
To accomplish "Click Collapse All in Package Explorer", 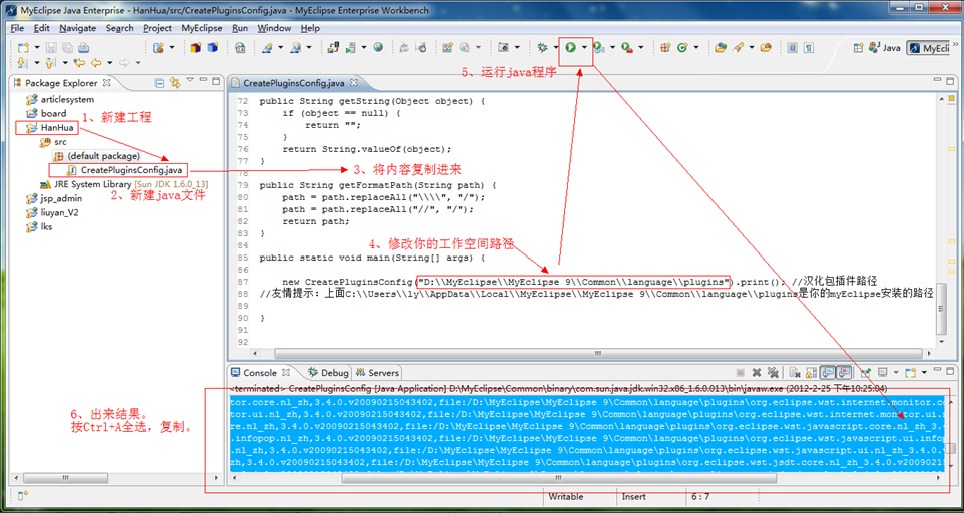I will [x=159, y=82].
